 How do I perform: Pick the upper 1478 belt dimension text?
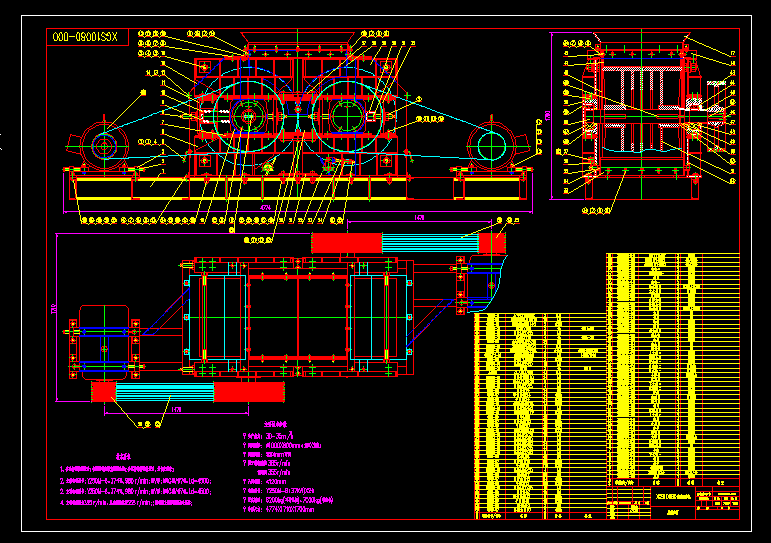pos(419,217)
